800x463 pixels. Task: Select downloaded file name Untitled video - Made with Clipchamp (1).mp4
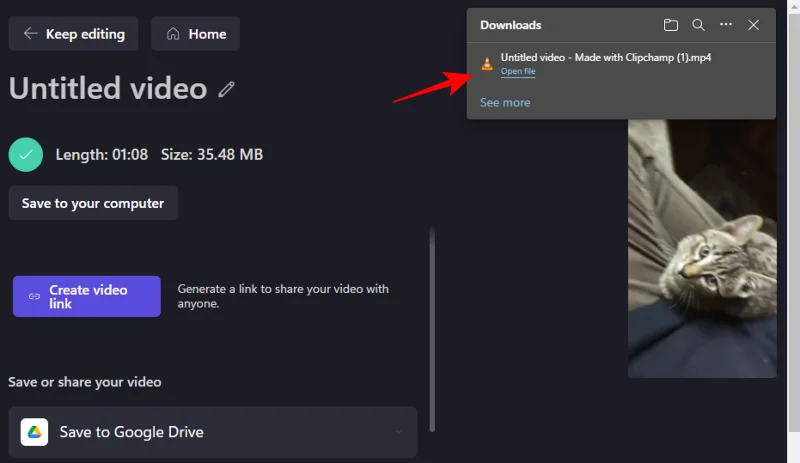[606, 58]
